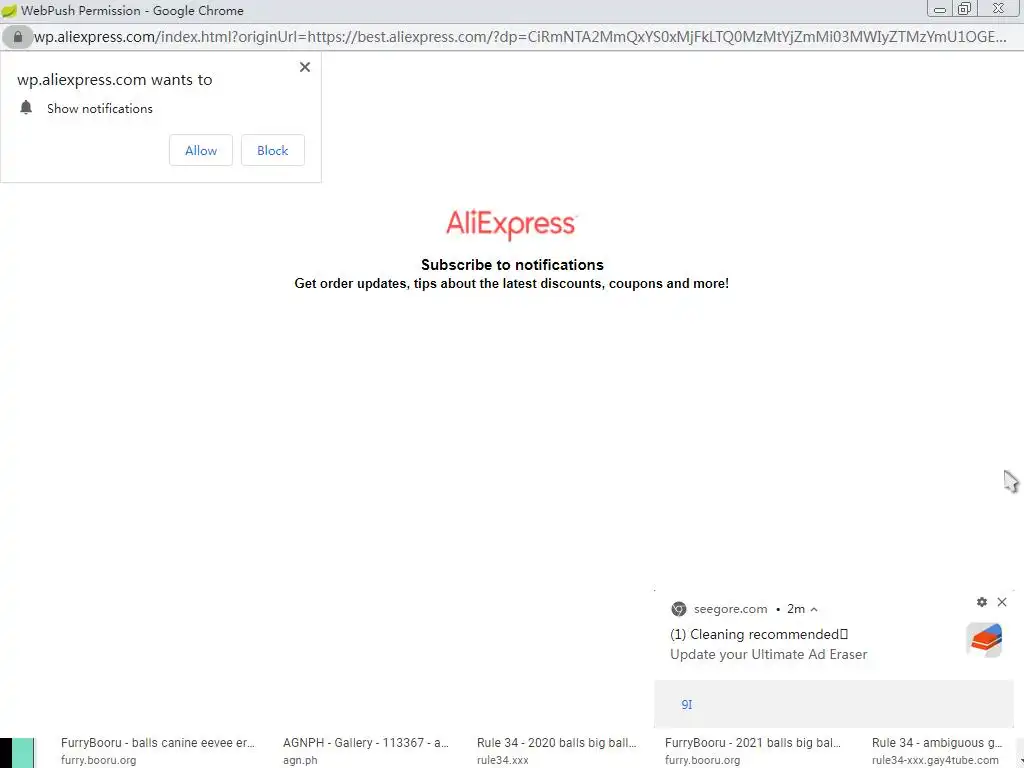
Task: Click the Chrome icon in seegore.com notification
Action: (679, 609)
